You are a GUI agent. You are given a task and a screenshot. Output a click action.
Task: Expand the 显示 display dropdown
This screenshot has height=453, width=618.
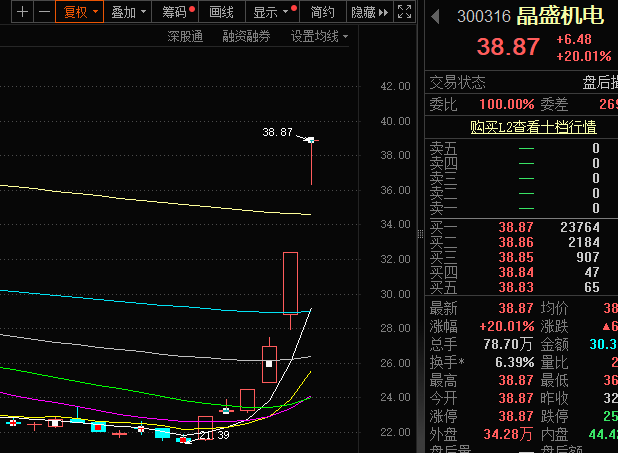point(272,12)
